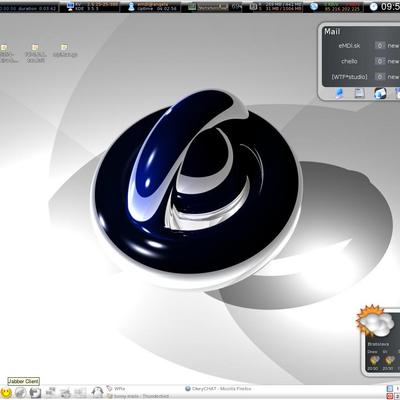This screenshot has height=400, width=400.
Task: Open the second desktop folder icon
Action: [35, 47]
